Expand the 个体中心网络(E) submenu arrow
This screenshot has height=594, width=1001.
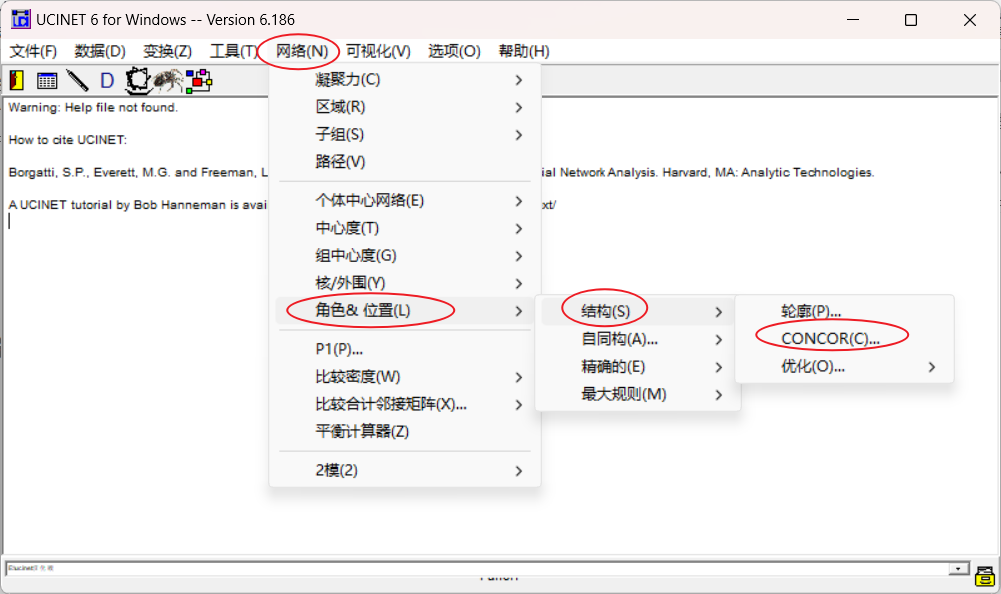click(519, 201)
